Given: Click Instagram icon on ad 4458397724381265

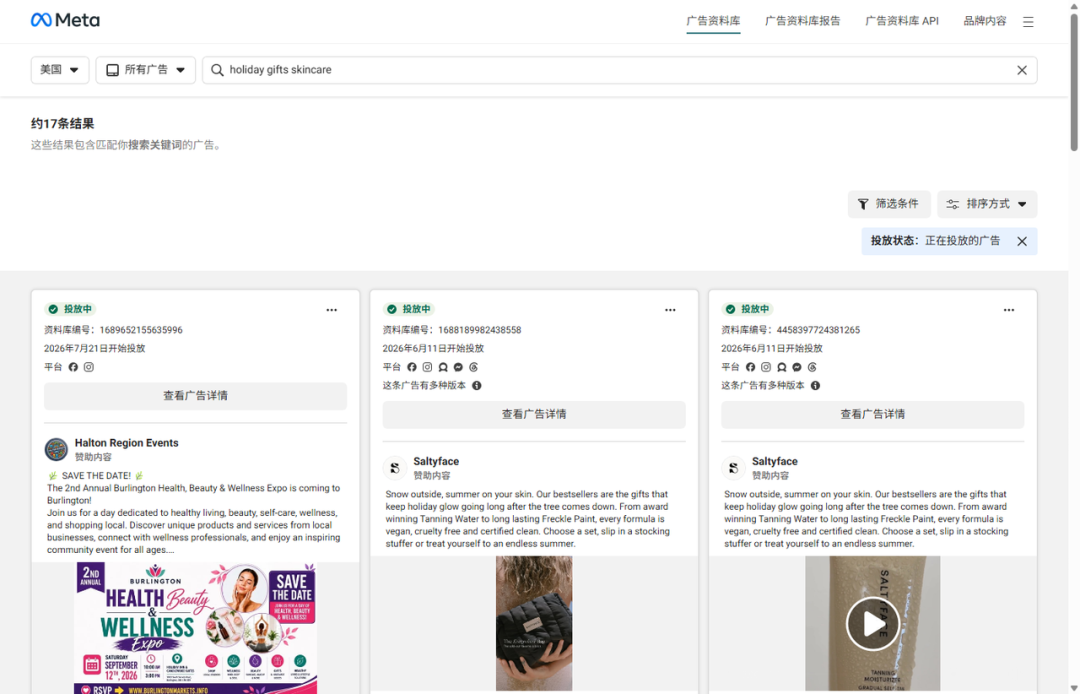Looking at the screenshot, I should point(766,367).
